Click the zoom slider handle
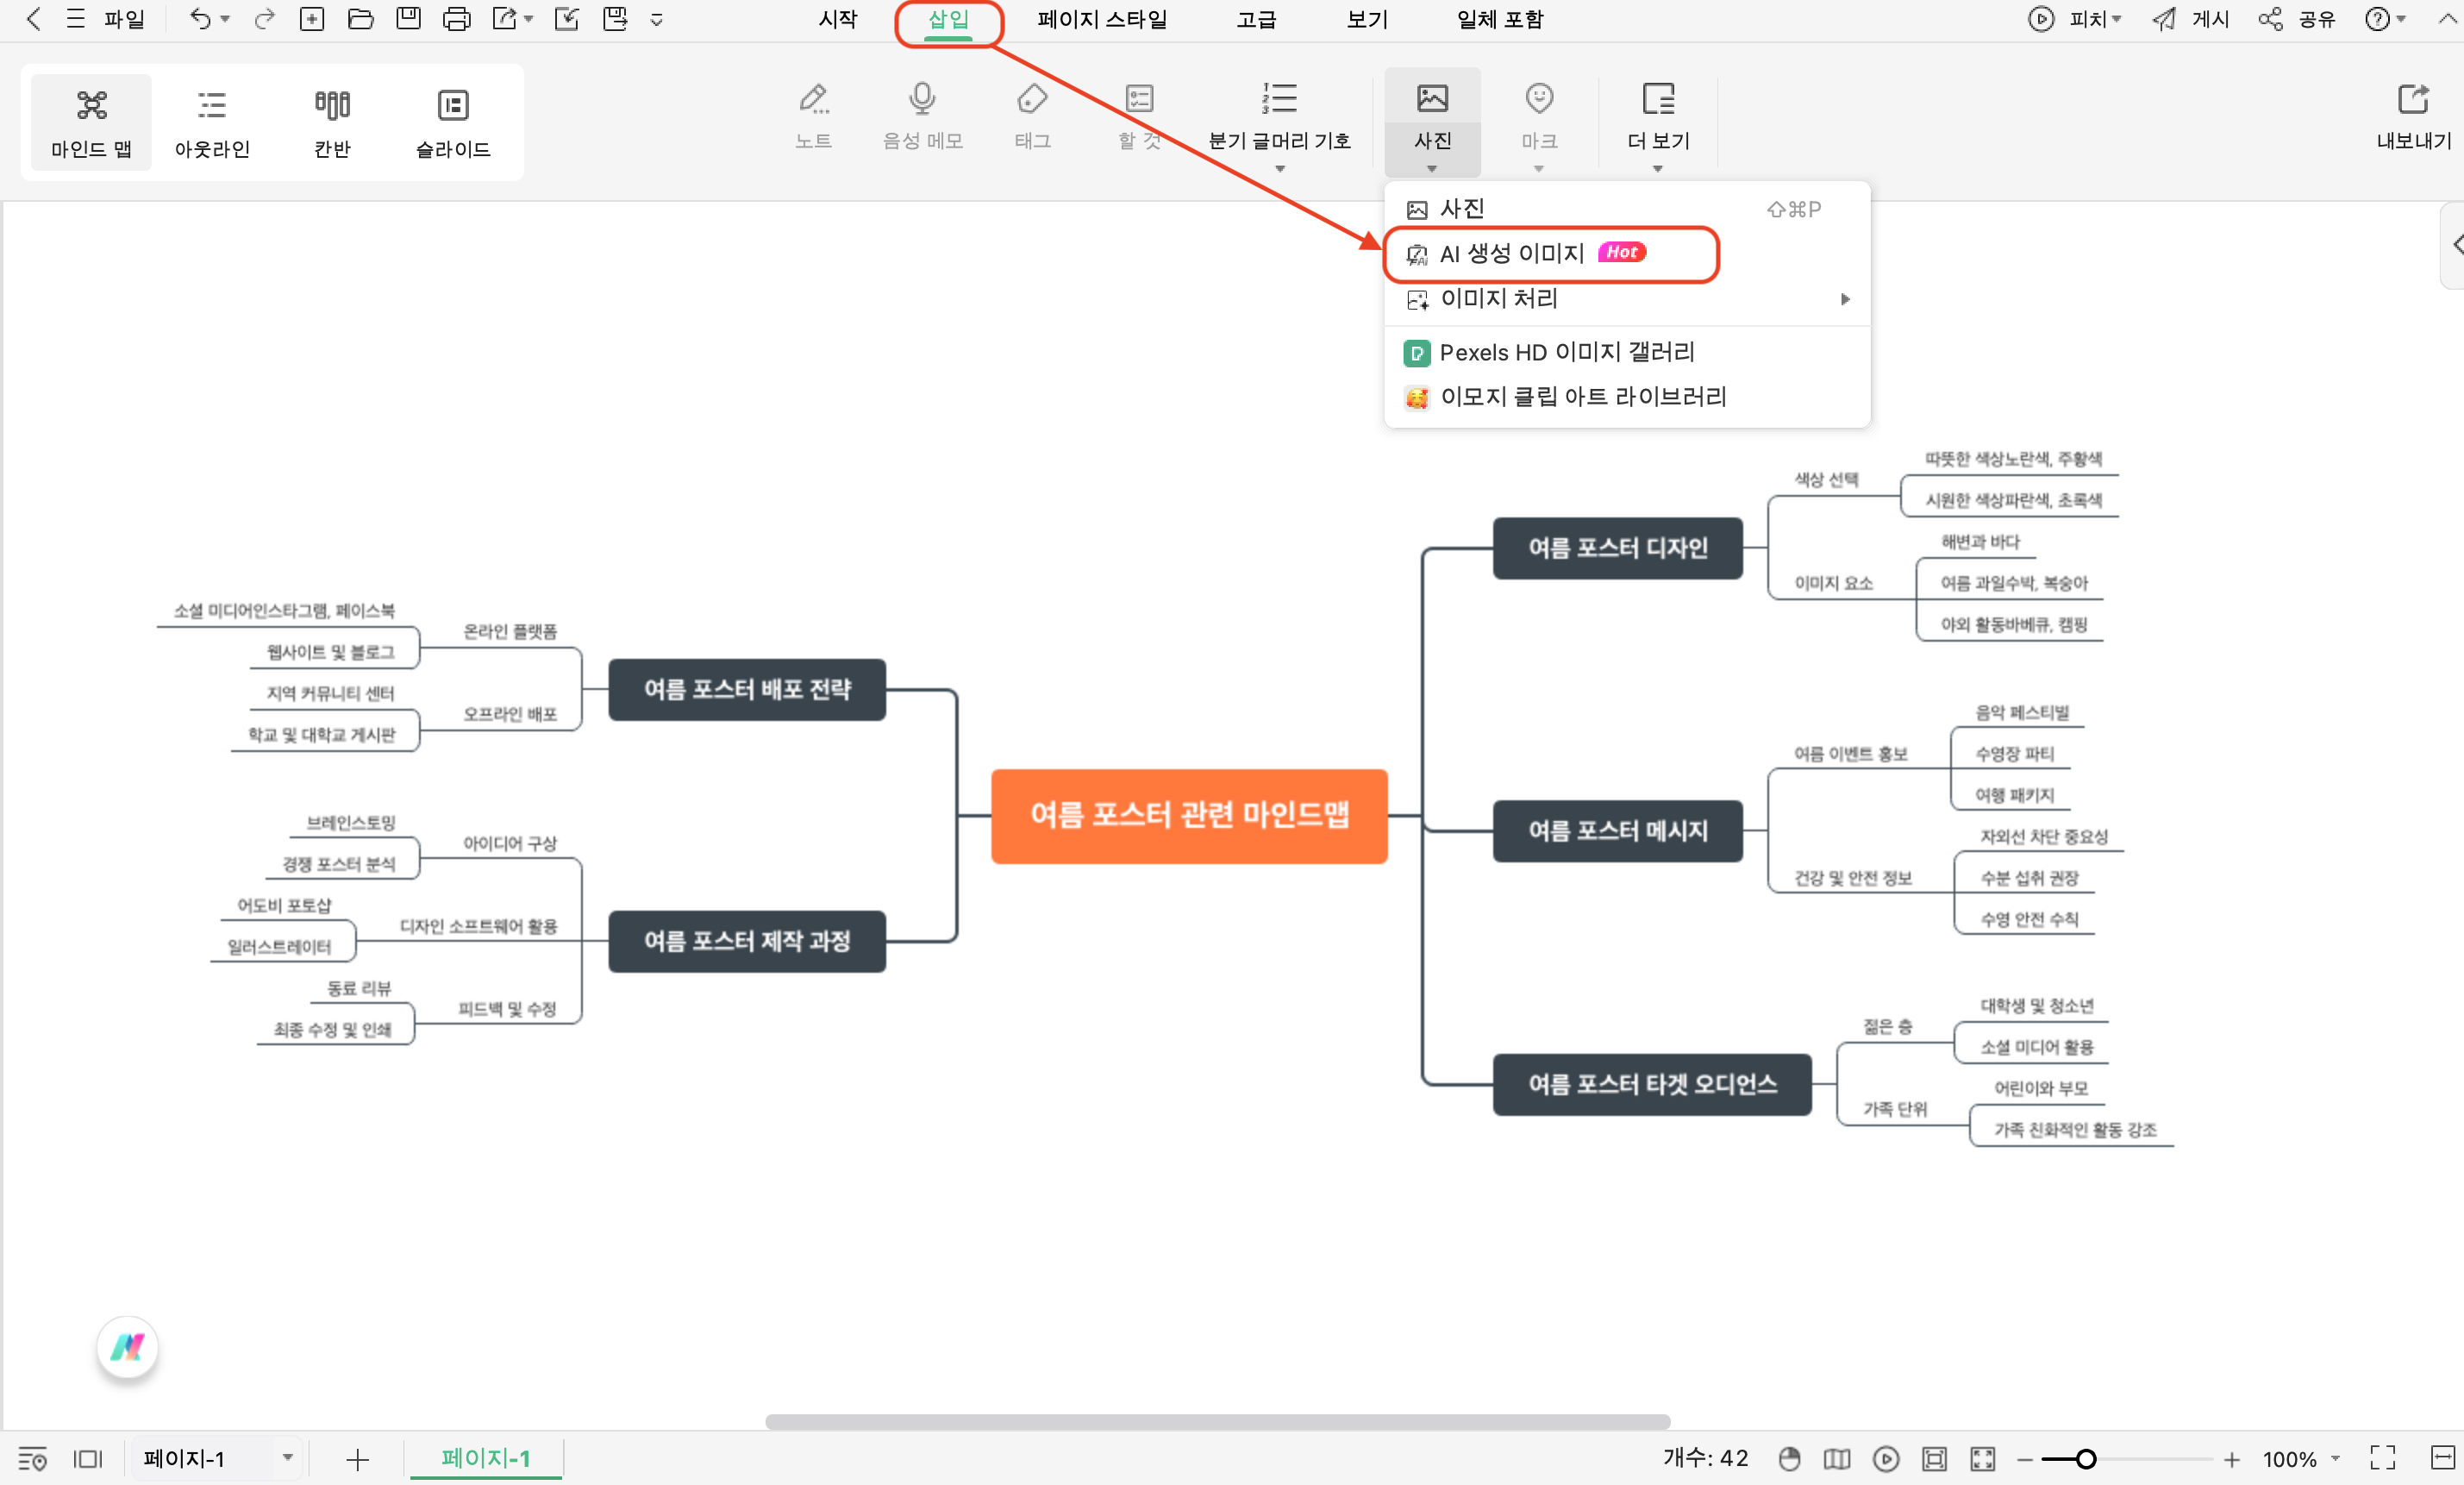2464x1485 pixels. click(2085, 1459)
